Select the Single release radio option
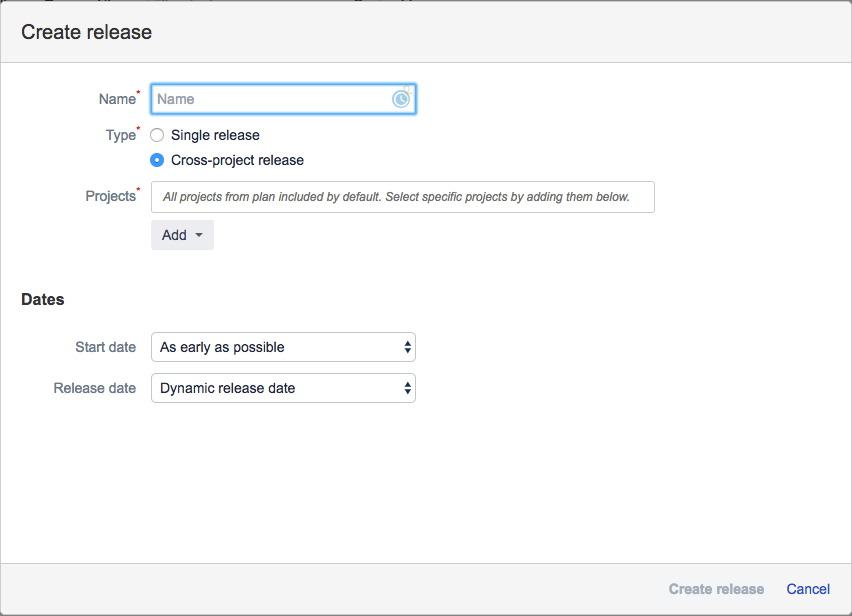Image resolution: width=852 pixels, height=616 pixels. (157, 135)
